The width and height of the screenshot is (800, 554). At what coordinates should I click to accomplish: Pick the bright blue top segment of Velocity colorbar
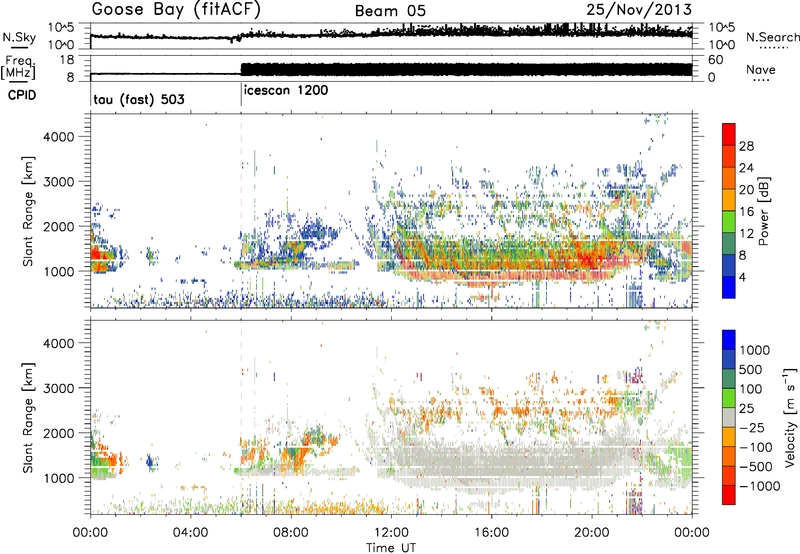[729, 339]
